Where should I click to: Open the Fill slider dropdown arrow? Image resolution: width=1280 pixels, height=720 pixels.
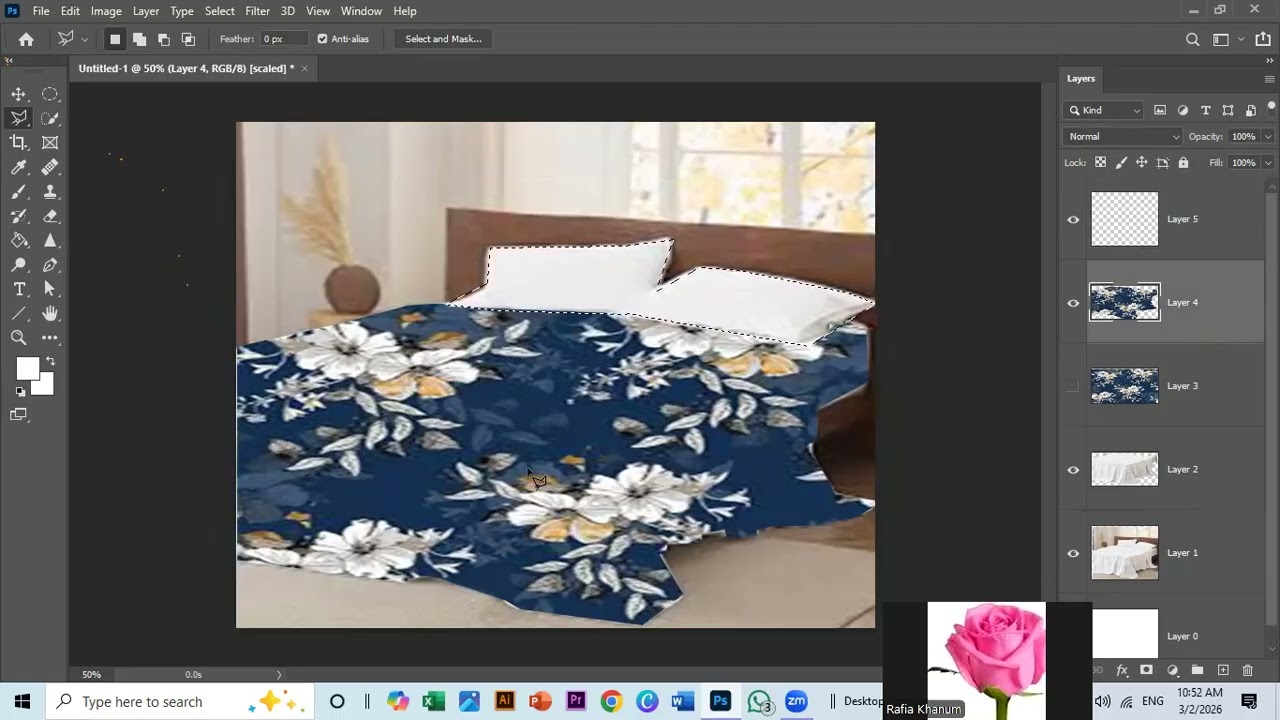[1268, 162]
